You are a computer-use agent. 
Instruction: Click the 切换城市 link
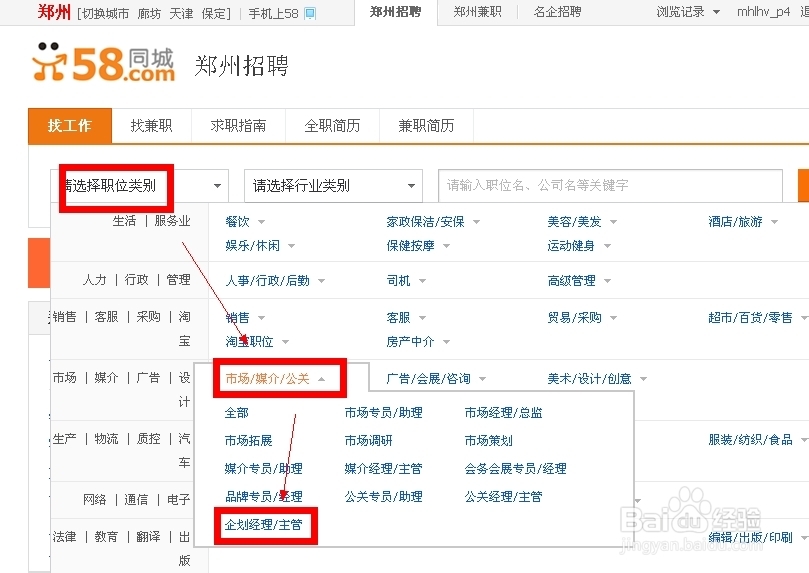tap(106, 13)
